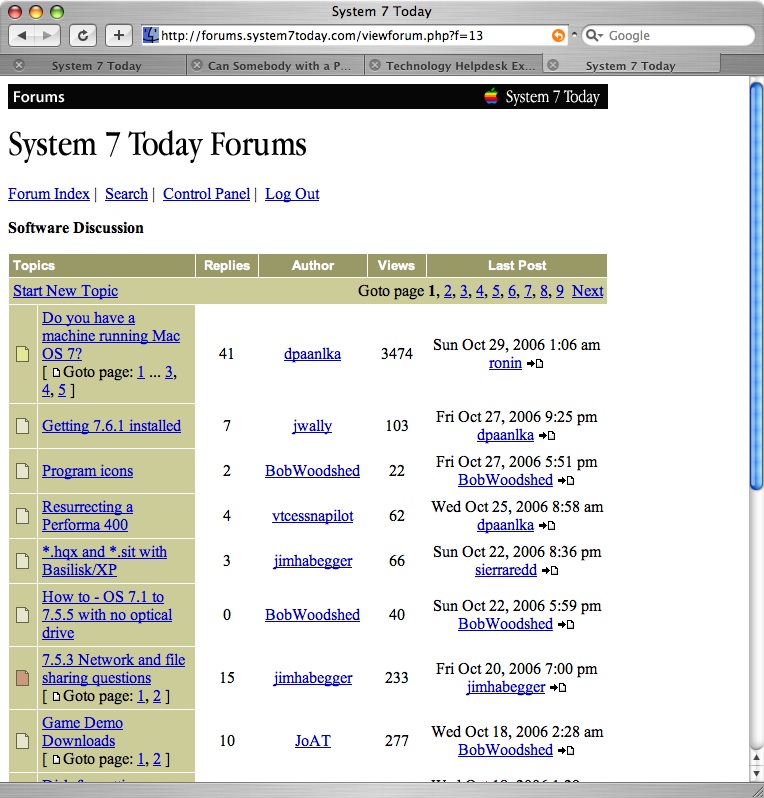Click latest-post arrow icon for Oct 27 5:51 pm post
The height and width of the screenshot is (798, 764).
(566, 480)
